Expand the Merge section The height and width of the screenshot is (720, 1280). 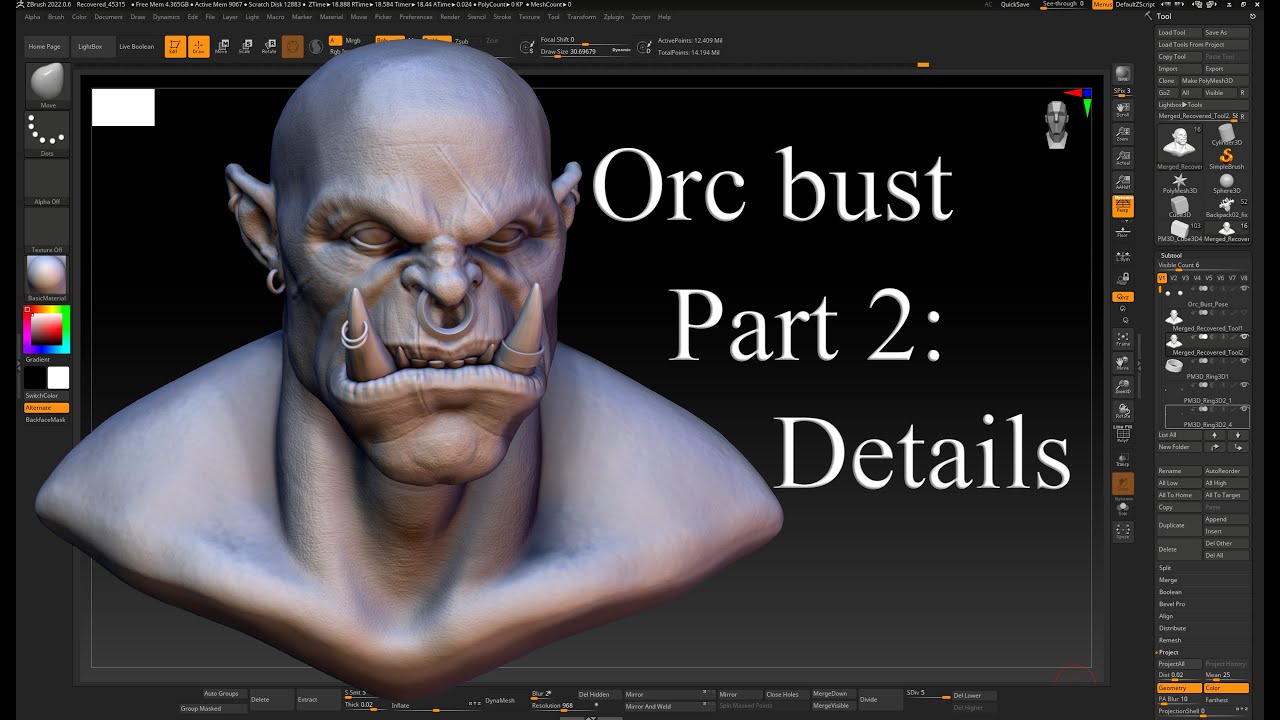point(1167,580)
